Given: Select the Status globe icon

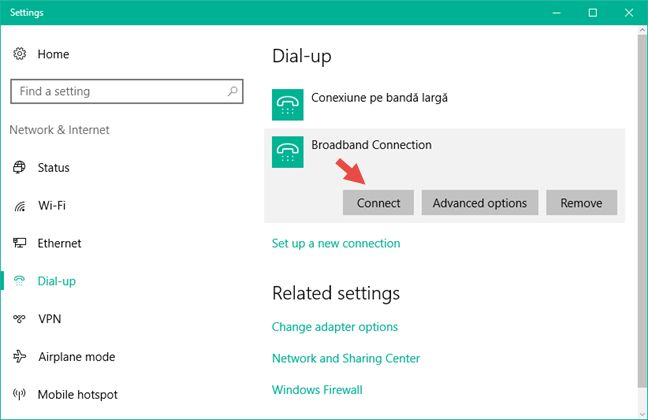Looking at the screenshot, I should 19,167.
